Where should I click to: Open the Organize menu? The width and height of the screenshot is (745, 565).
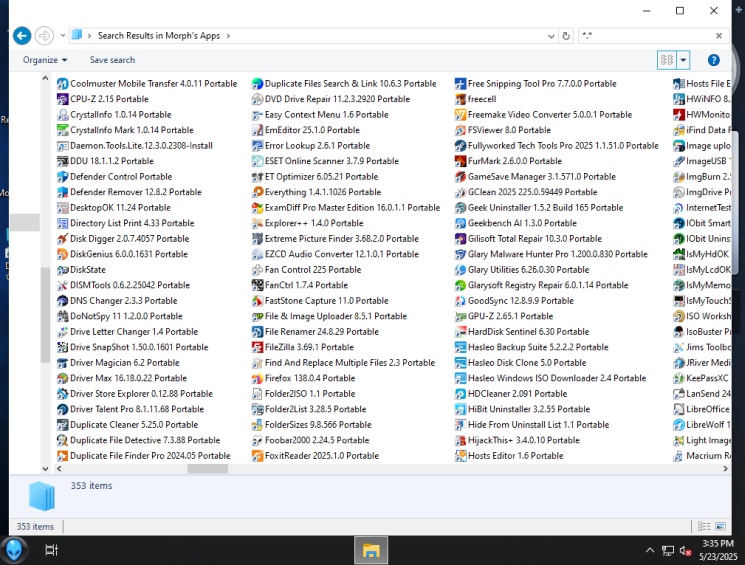coord(45,60)
